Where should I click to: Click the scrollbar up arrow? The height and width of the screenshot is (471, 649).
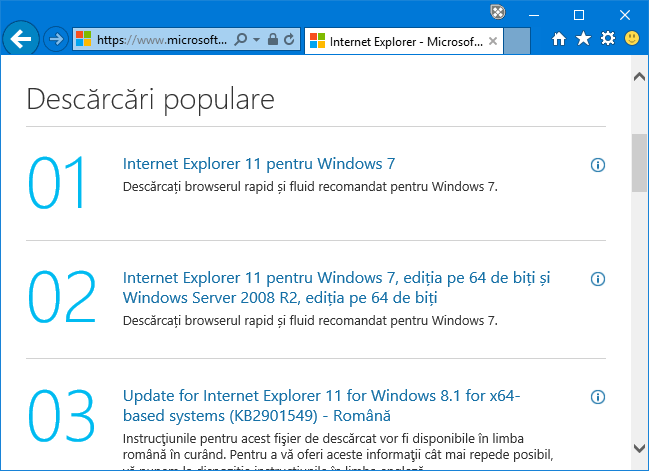click(639, 77)
